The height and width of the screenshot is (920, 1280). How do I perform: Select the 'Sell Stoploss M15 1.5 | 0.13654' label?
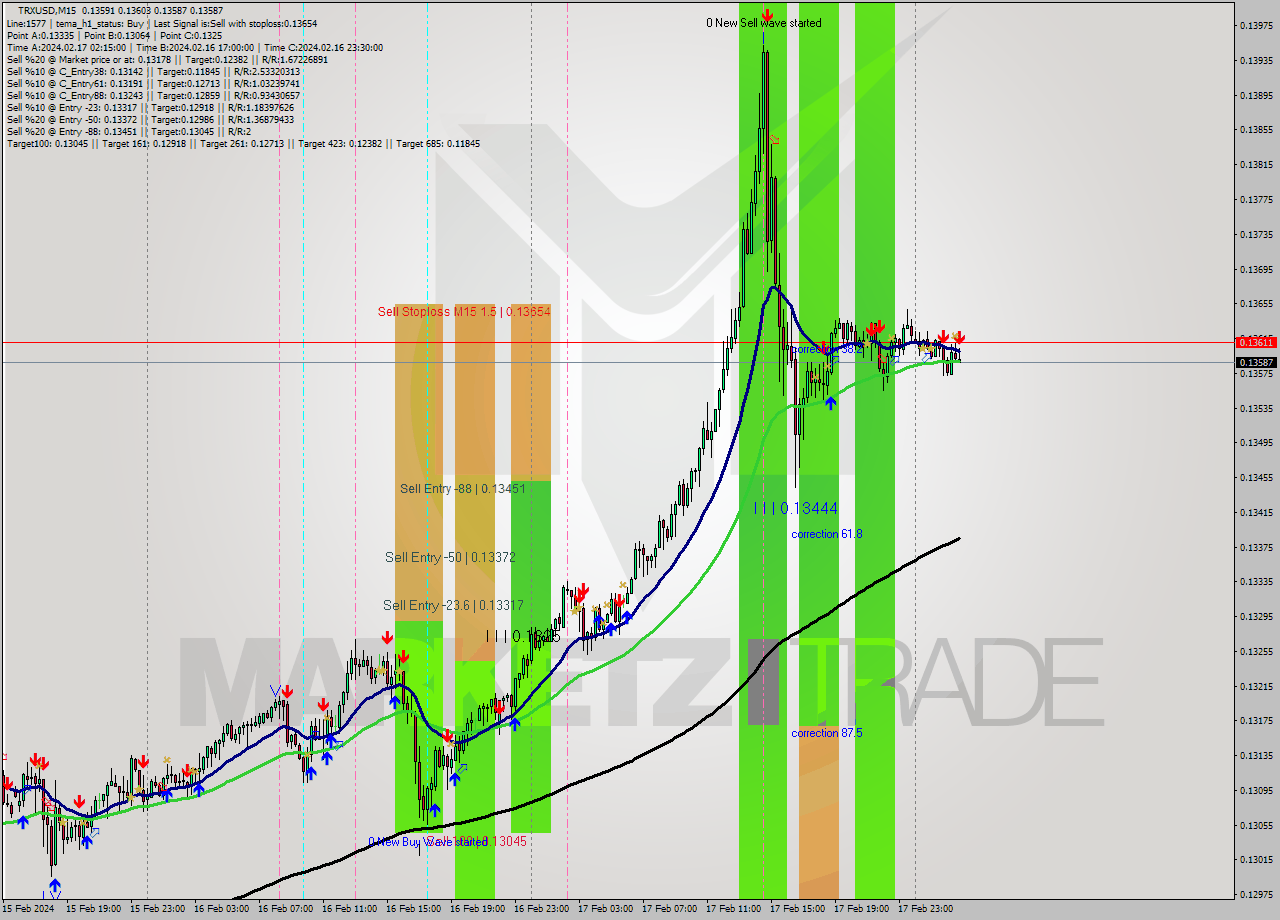pyautogui.click(x=464, y=312)
